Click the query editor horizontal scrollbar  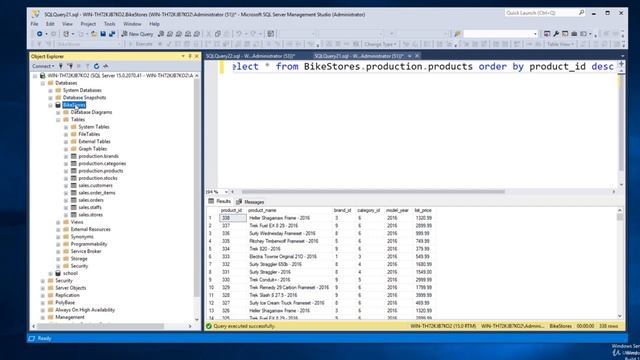click(x=373, y=191)
